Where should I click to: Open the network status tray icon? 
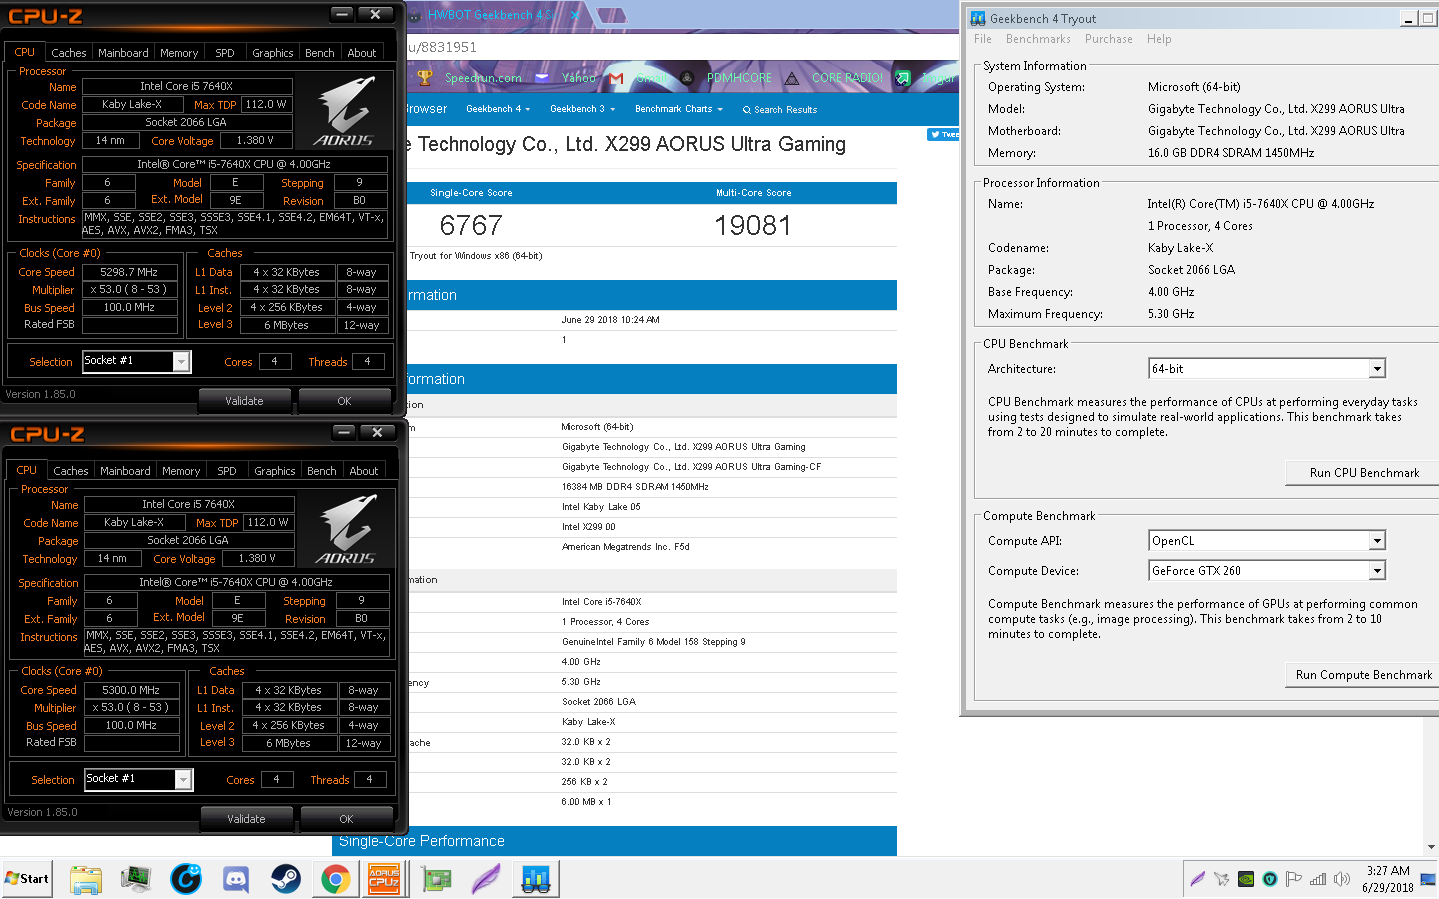point(1318,880)
